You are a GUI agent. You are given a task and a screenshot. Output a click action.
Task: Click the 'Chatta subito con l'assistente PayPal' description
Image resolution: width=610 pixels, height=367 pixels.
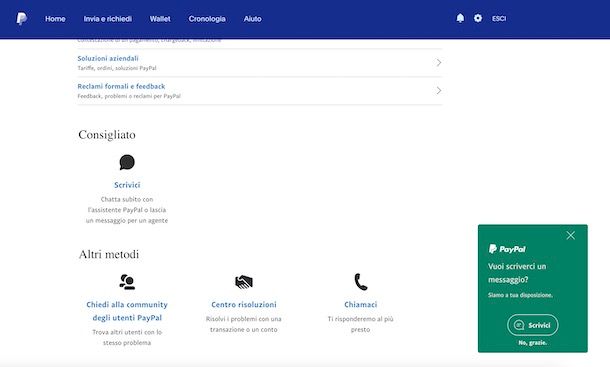click(127, 210)
